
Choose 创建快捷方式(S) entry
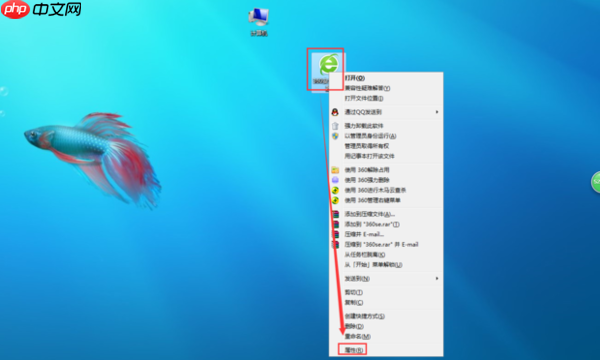click(x=365, y=316)
